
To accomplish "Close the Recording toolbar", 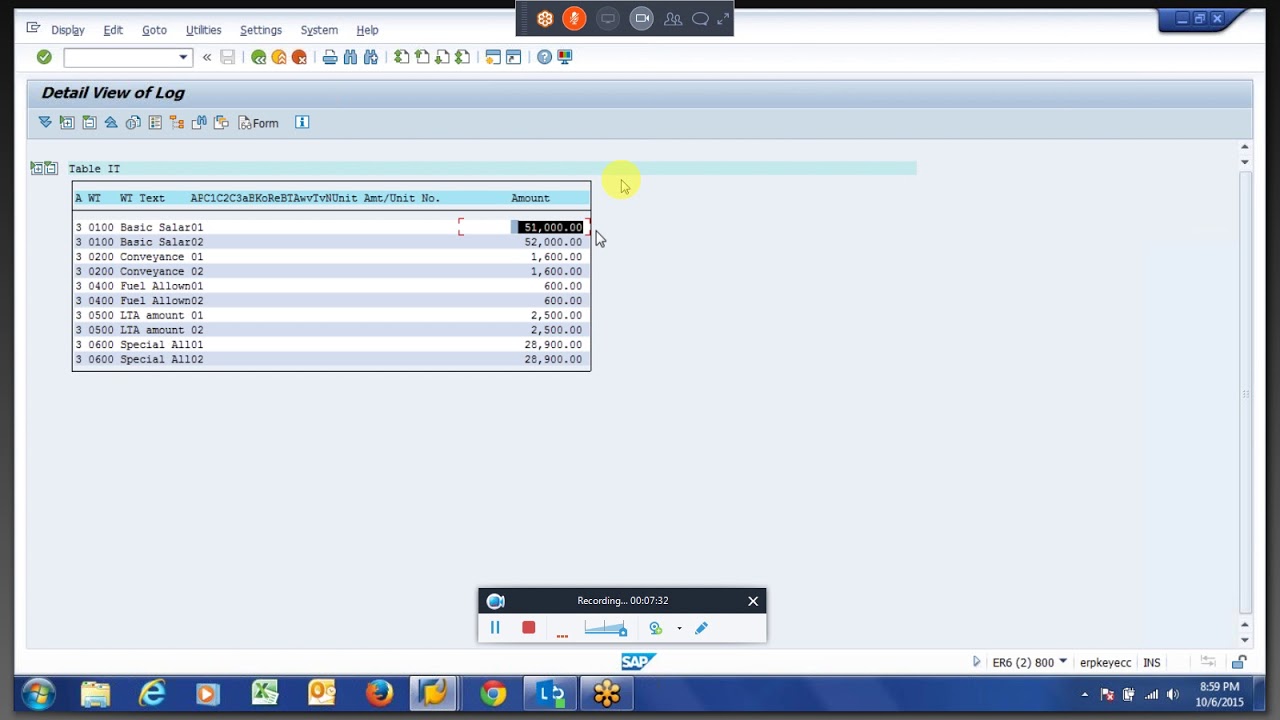I will click(753, 601).
